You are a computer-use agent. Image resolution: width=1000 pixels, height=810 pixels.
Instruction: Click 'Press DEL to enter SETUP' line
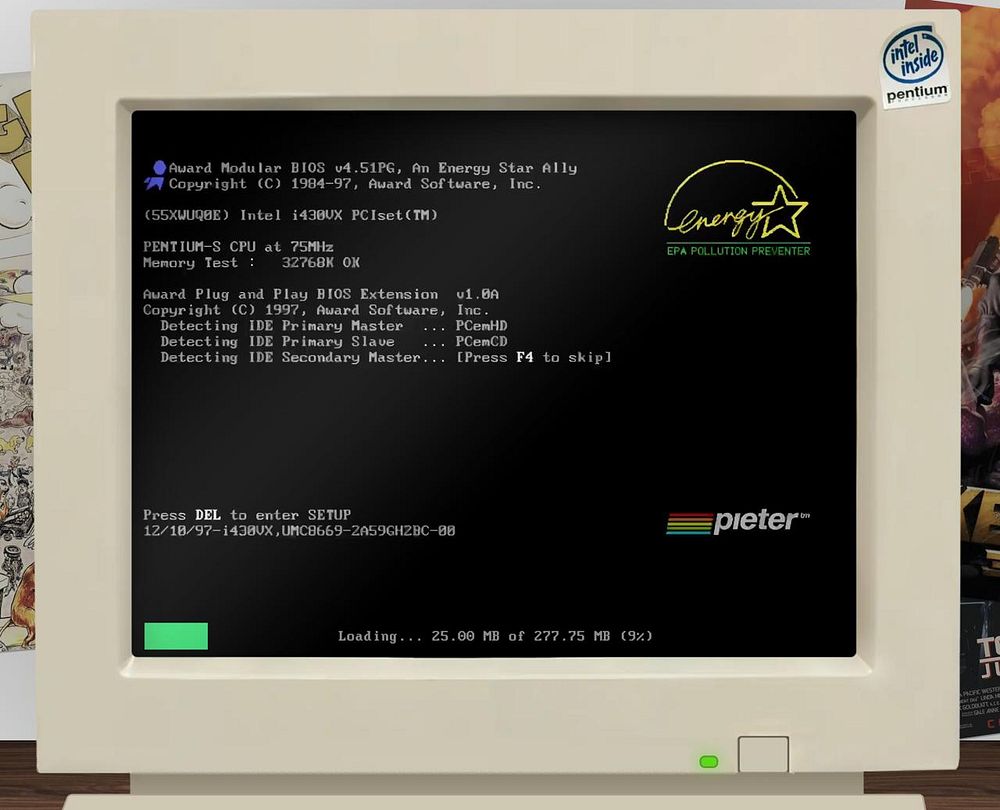click(x=247, y=515)
